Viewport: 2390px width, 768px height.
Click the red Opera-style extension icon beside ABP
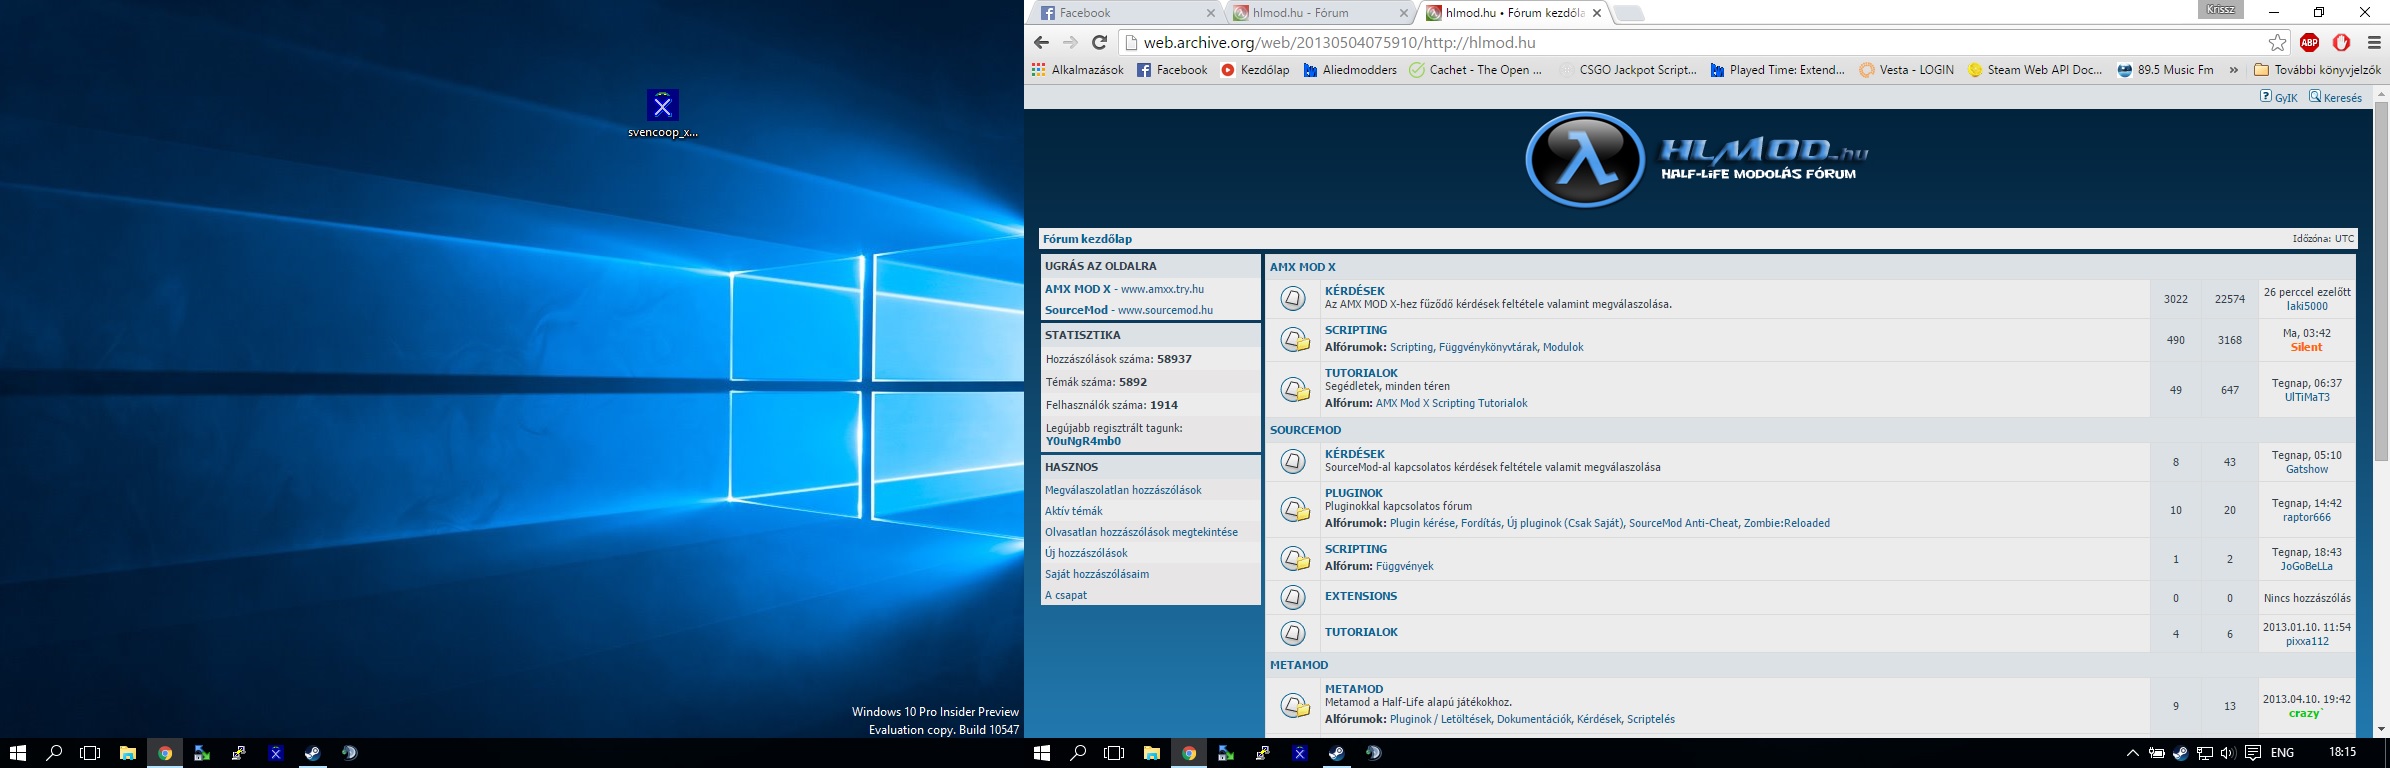pos(2341,42)
